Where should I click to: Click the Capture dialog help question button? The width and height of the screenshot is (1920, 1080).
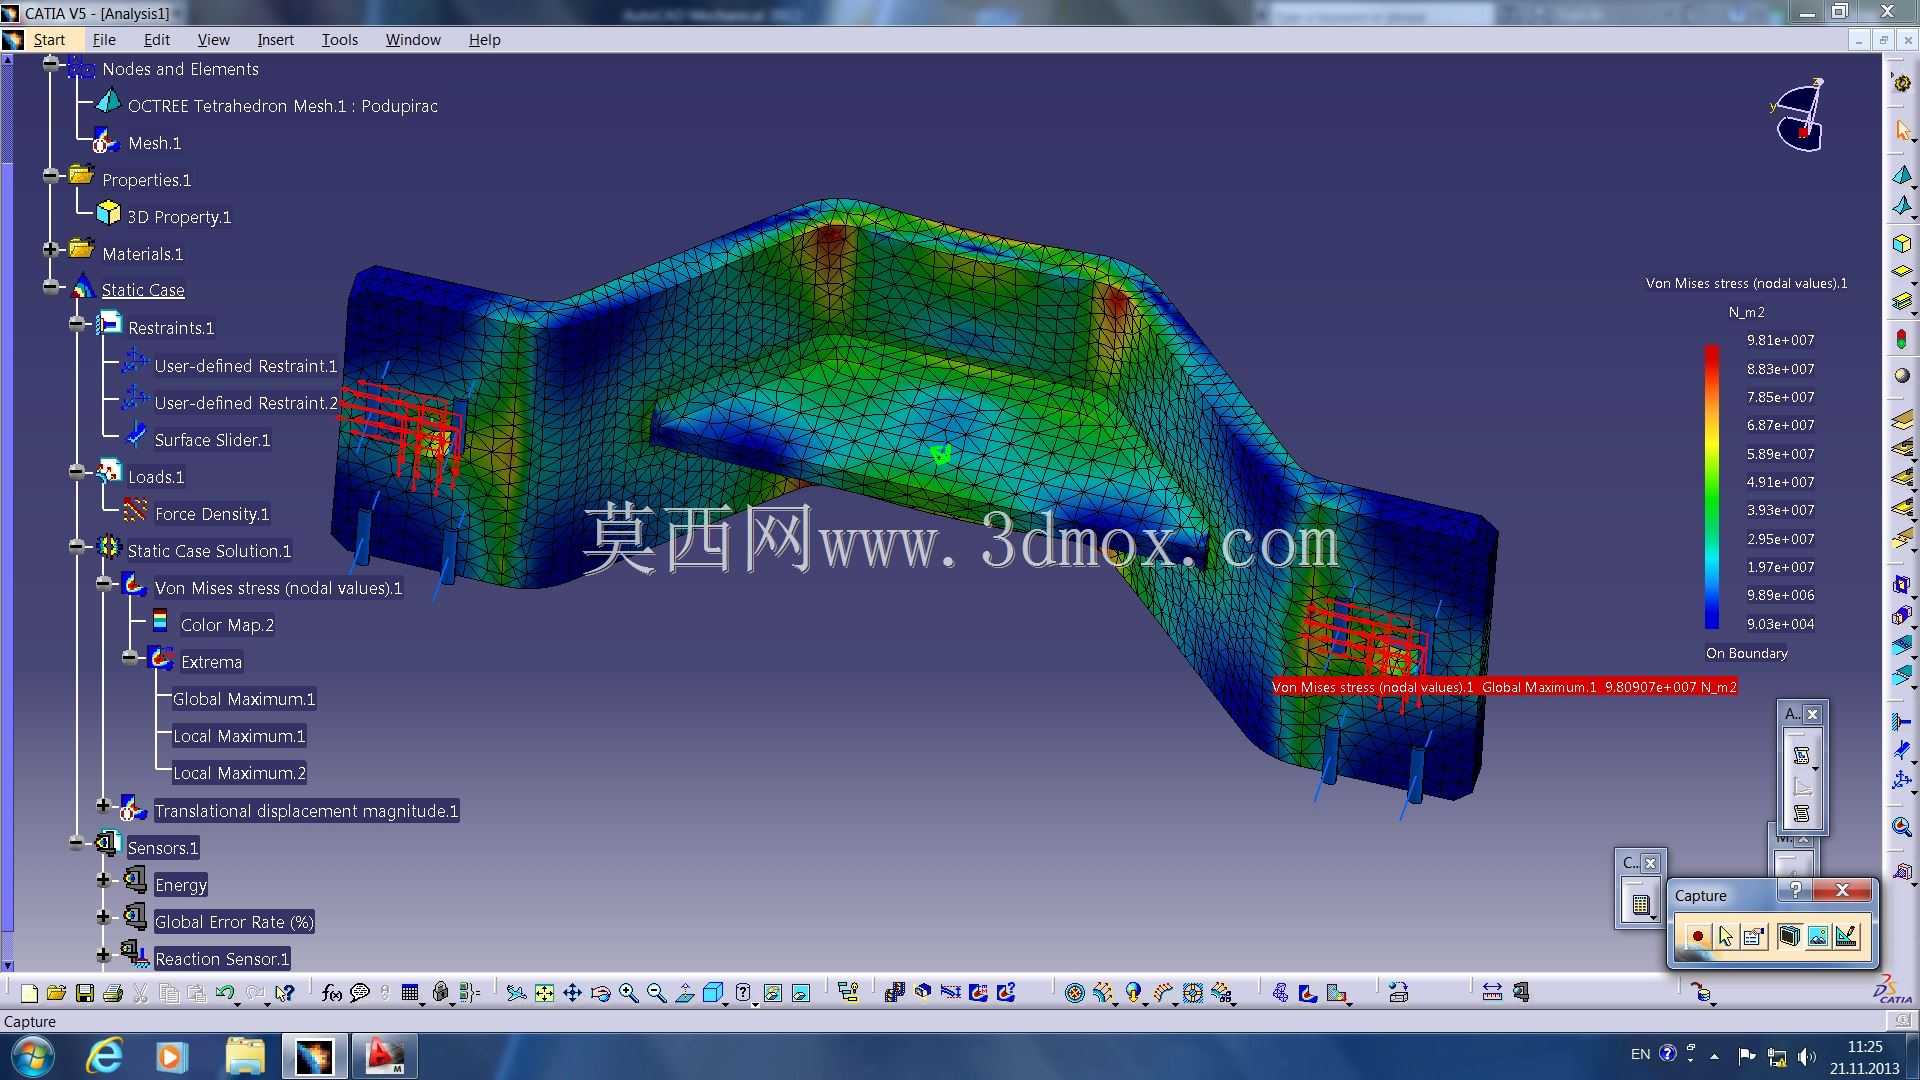[x=1795, y=890]
